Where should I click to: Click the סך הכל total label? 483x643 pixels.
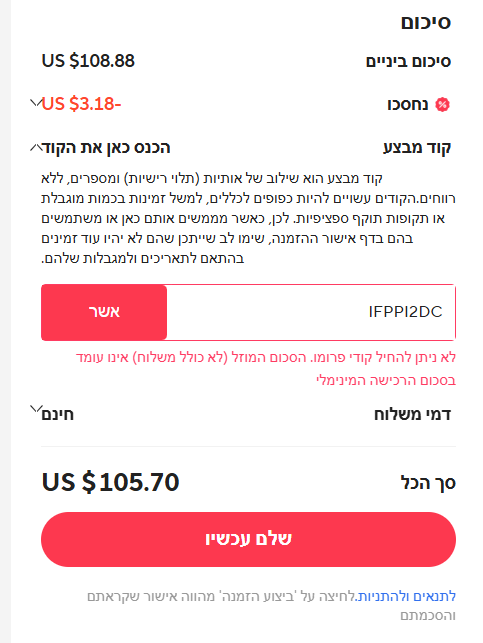pos(428,483)
